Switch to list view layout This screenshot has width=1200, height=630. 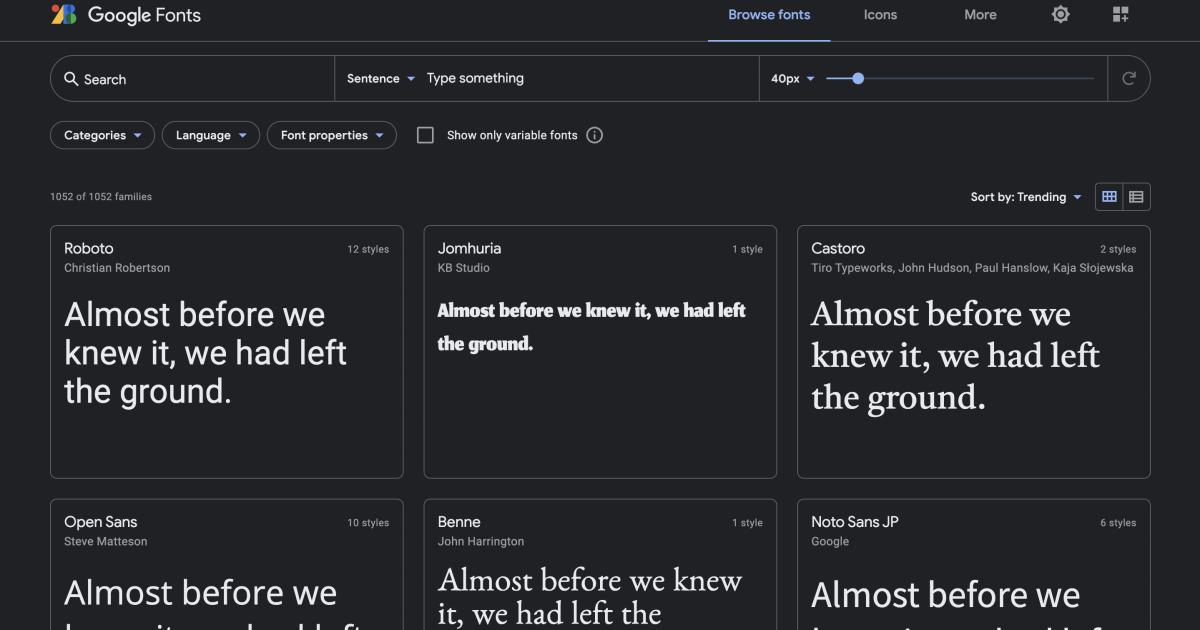(1137, 196)
